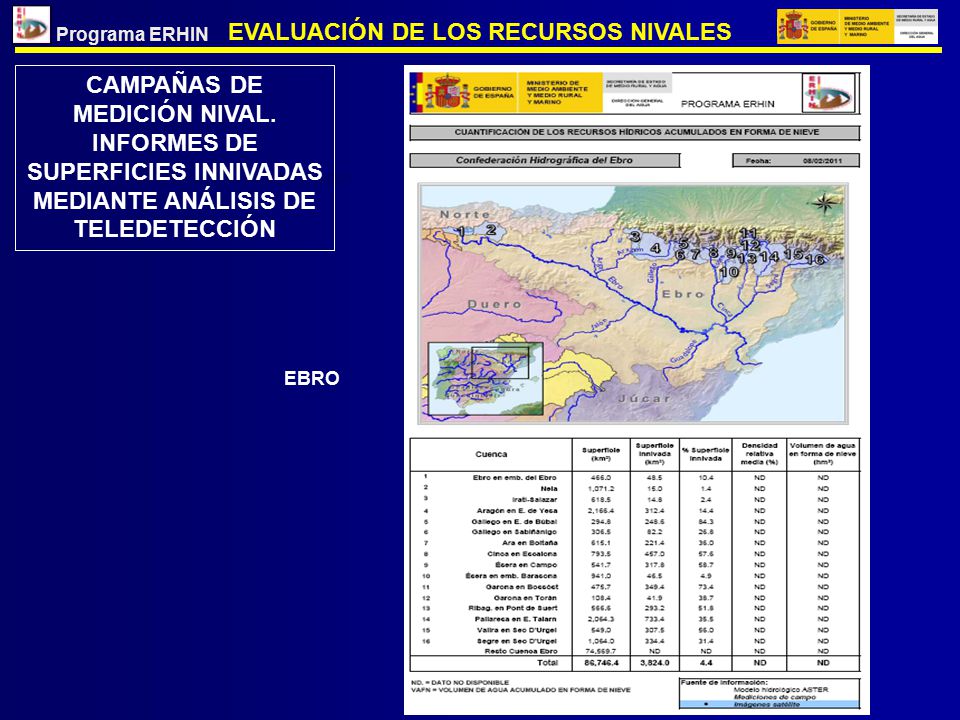Screen dimensions: 960x720
Task: Click the 'Aragón en E. de Yesa' row name
Action: click(517, 511)
